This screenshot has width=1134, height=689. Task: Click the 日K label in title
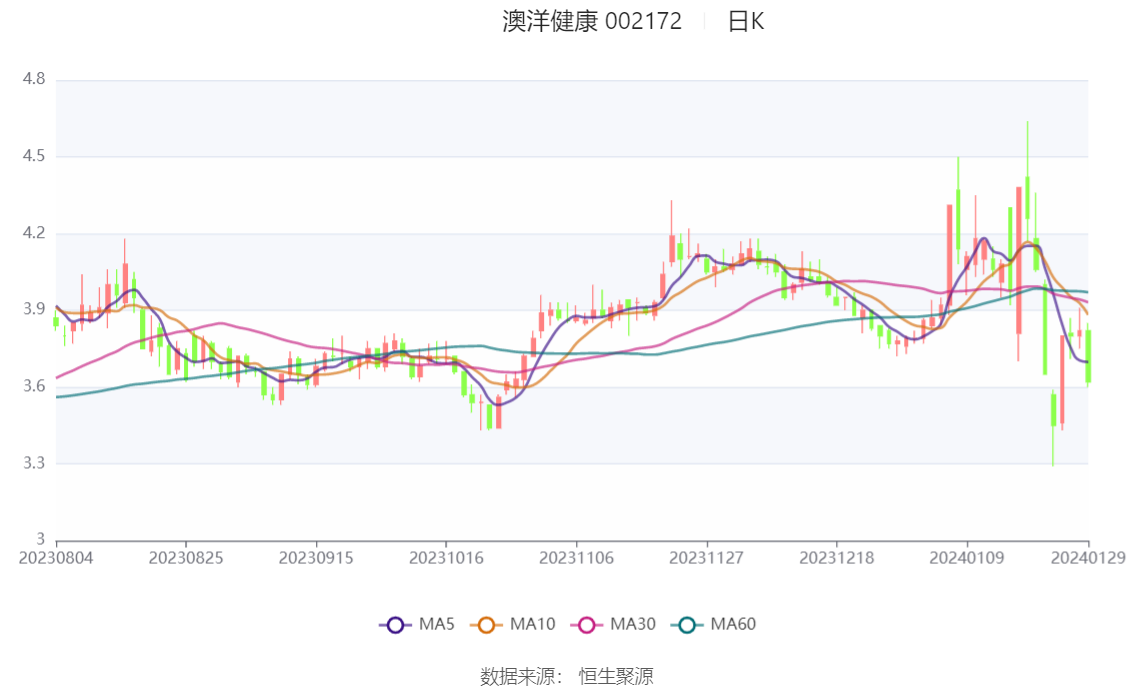click(x=746, y=21)
